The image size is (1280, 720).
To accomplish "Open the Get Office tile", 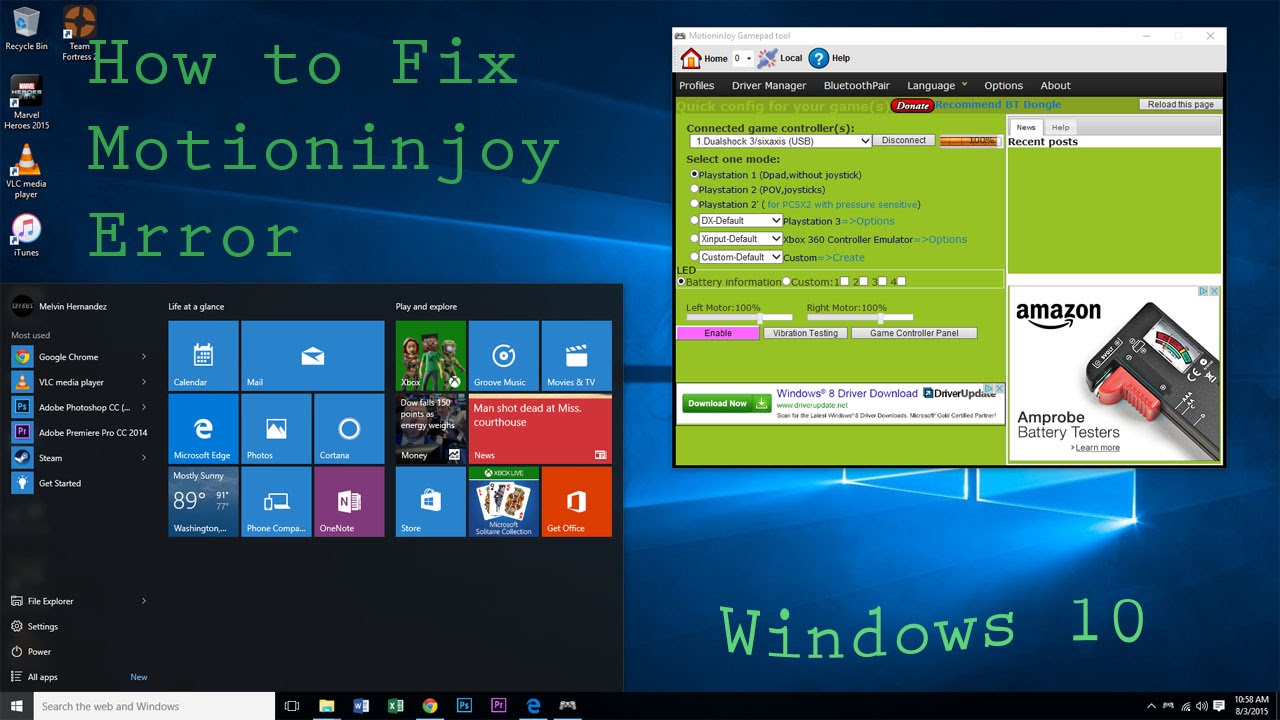I will click(576, 502).
